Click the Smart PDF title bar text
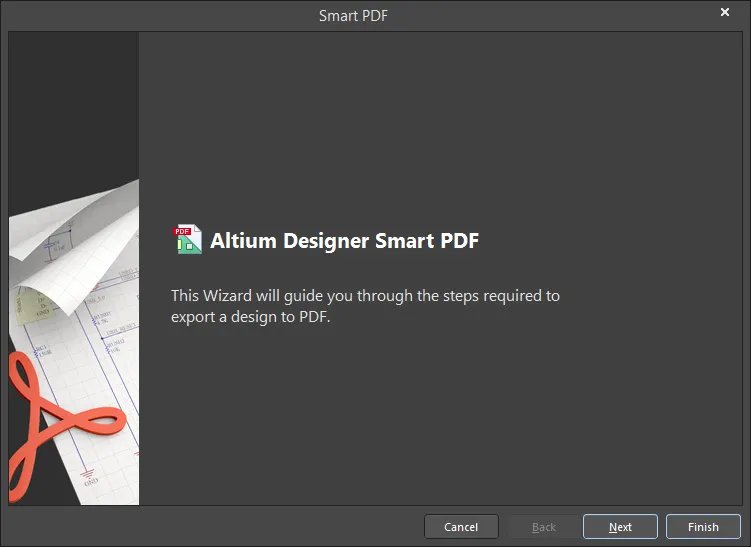This screenshot has height=547, width=751. coord(353,16)
